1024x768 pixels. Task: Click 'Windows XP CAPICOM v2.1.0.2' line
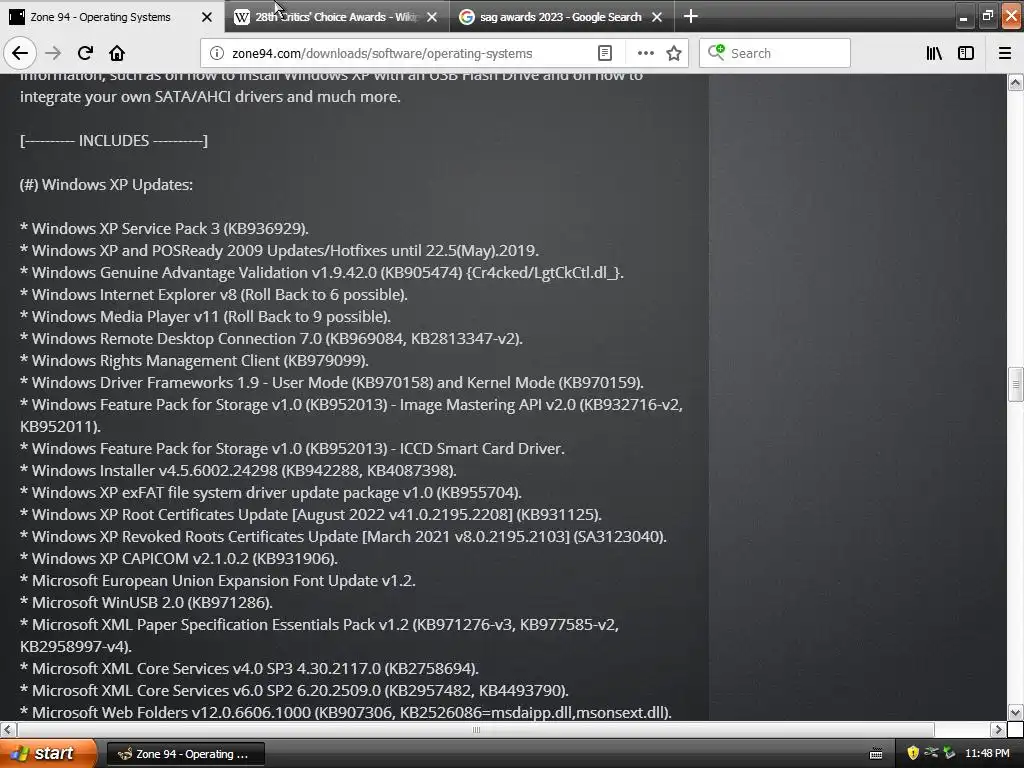click(x=178, y=558)
